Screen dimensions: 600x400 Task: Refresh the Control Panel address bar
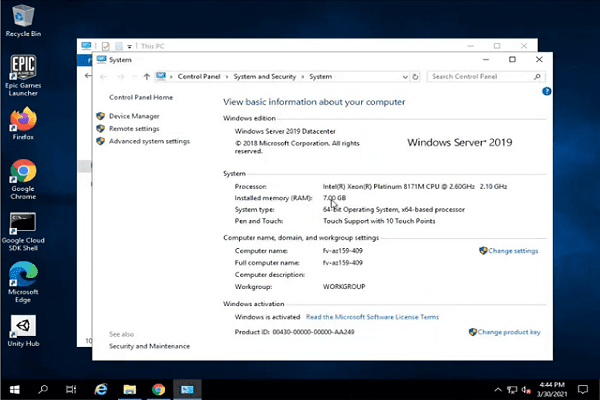415,77
